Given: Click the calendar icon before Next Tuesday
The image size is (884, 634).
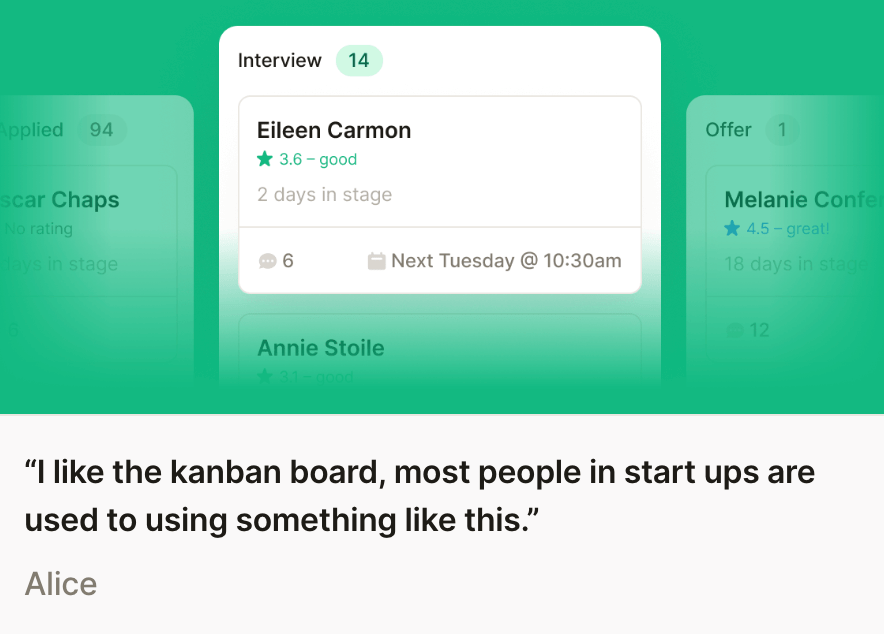Looking at the screenshot, I should [x=377, y=261].
